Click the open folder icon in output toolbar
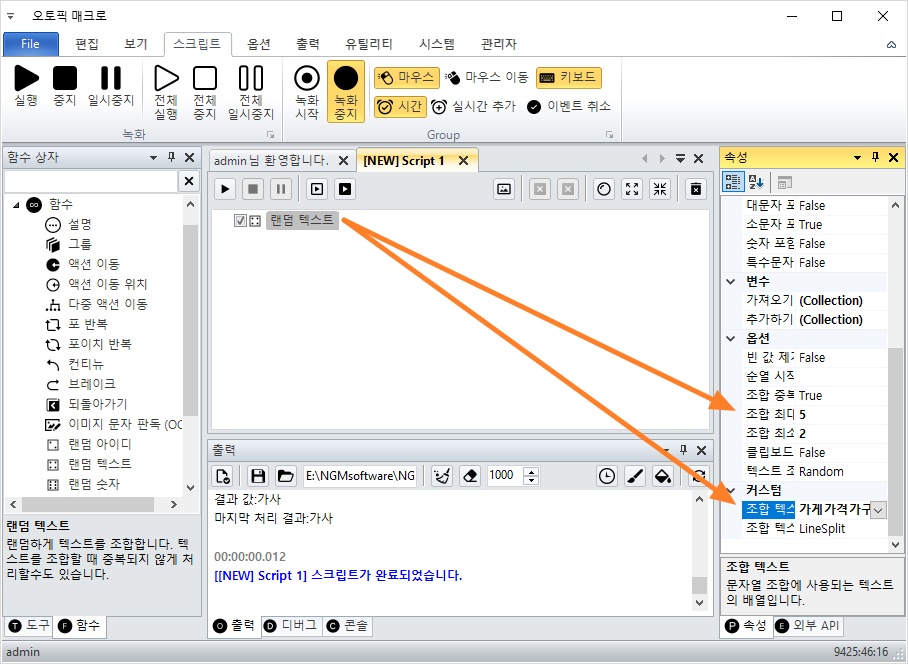Image resolution: width=908 pixels, height=664 pixels. (285, 476)
